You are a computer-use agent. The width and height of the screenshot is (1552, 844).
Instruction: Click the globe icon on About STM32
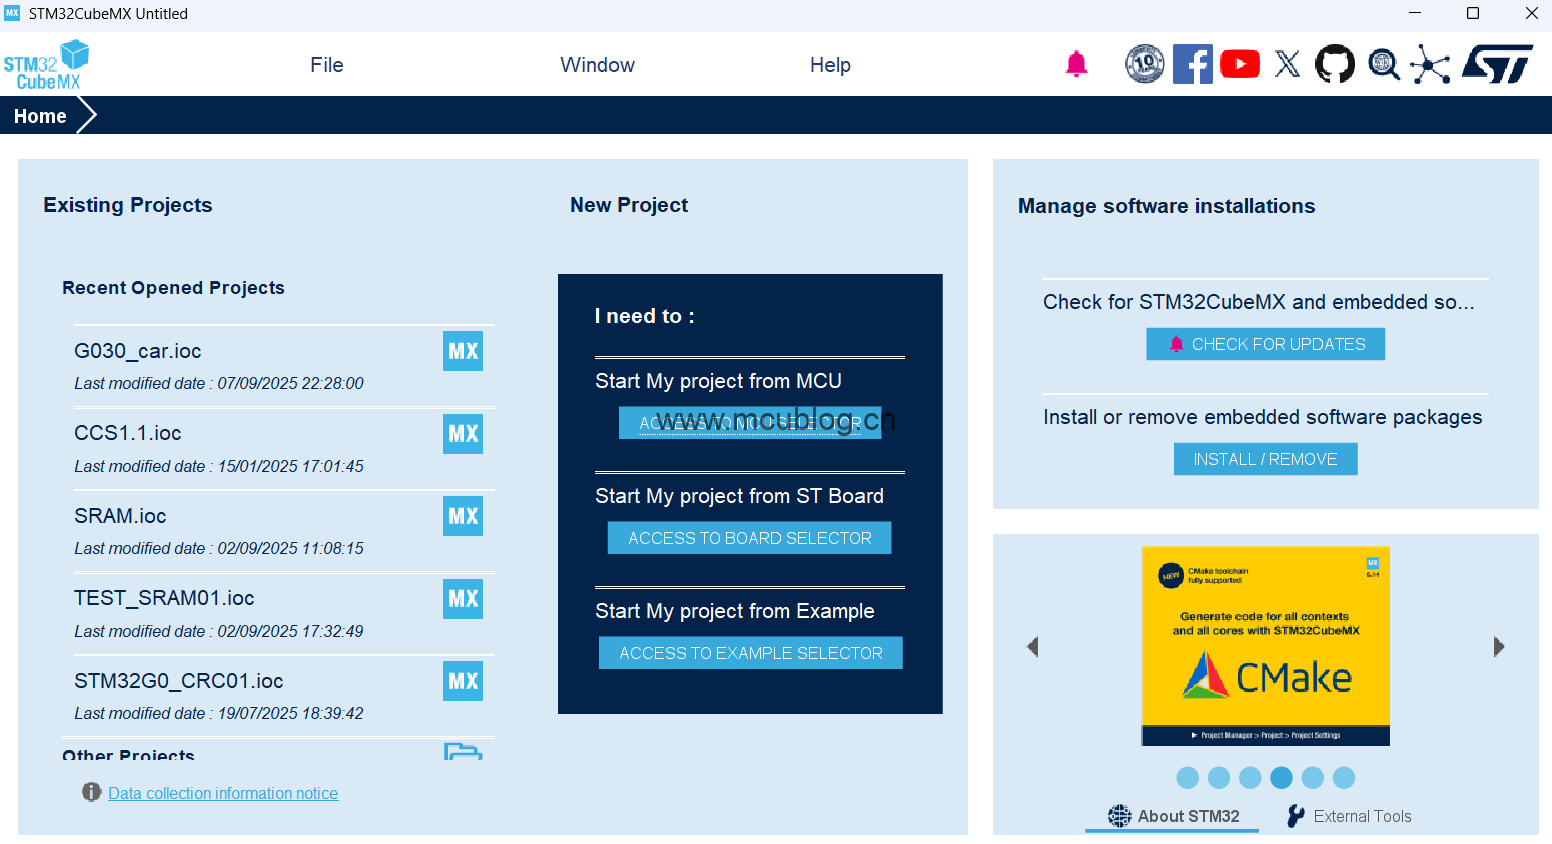pyautogui.click(x=1120, y=816)
